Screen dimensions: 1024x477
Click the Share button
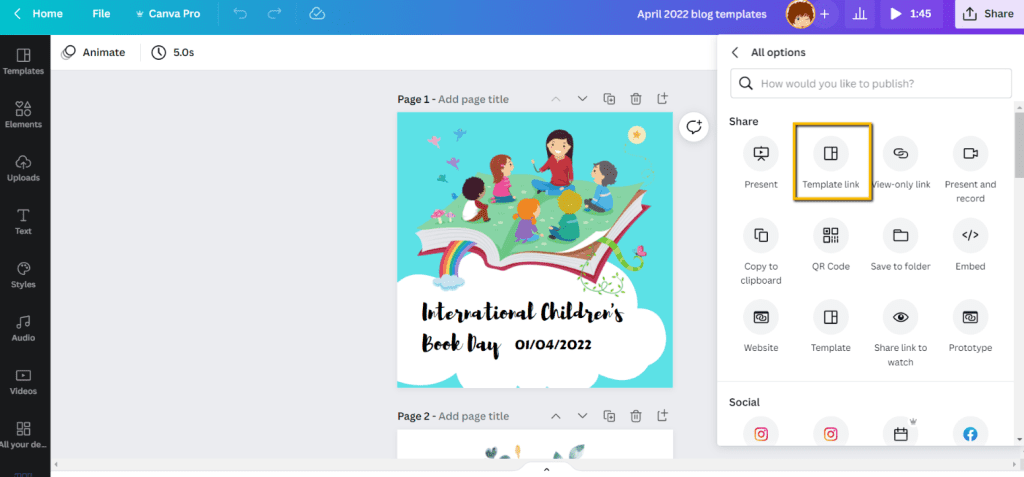989,14
